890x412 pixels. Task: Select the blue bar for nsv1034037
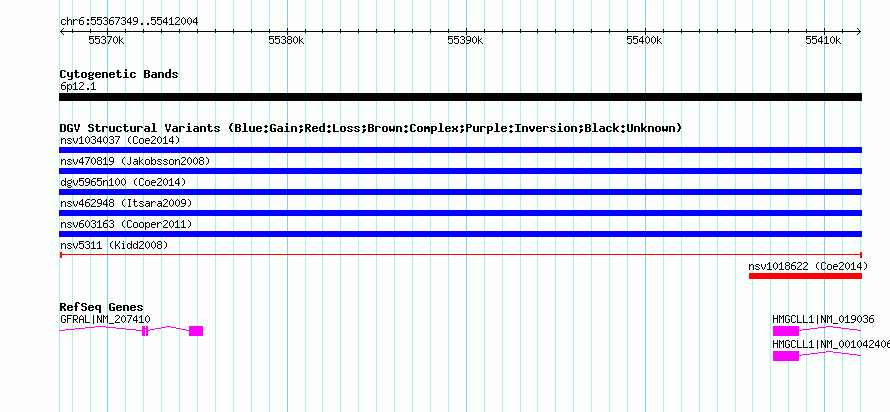(x=460, y=150)
